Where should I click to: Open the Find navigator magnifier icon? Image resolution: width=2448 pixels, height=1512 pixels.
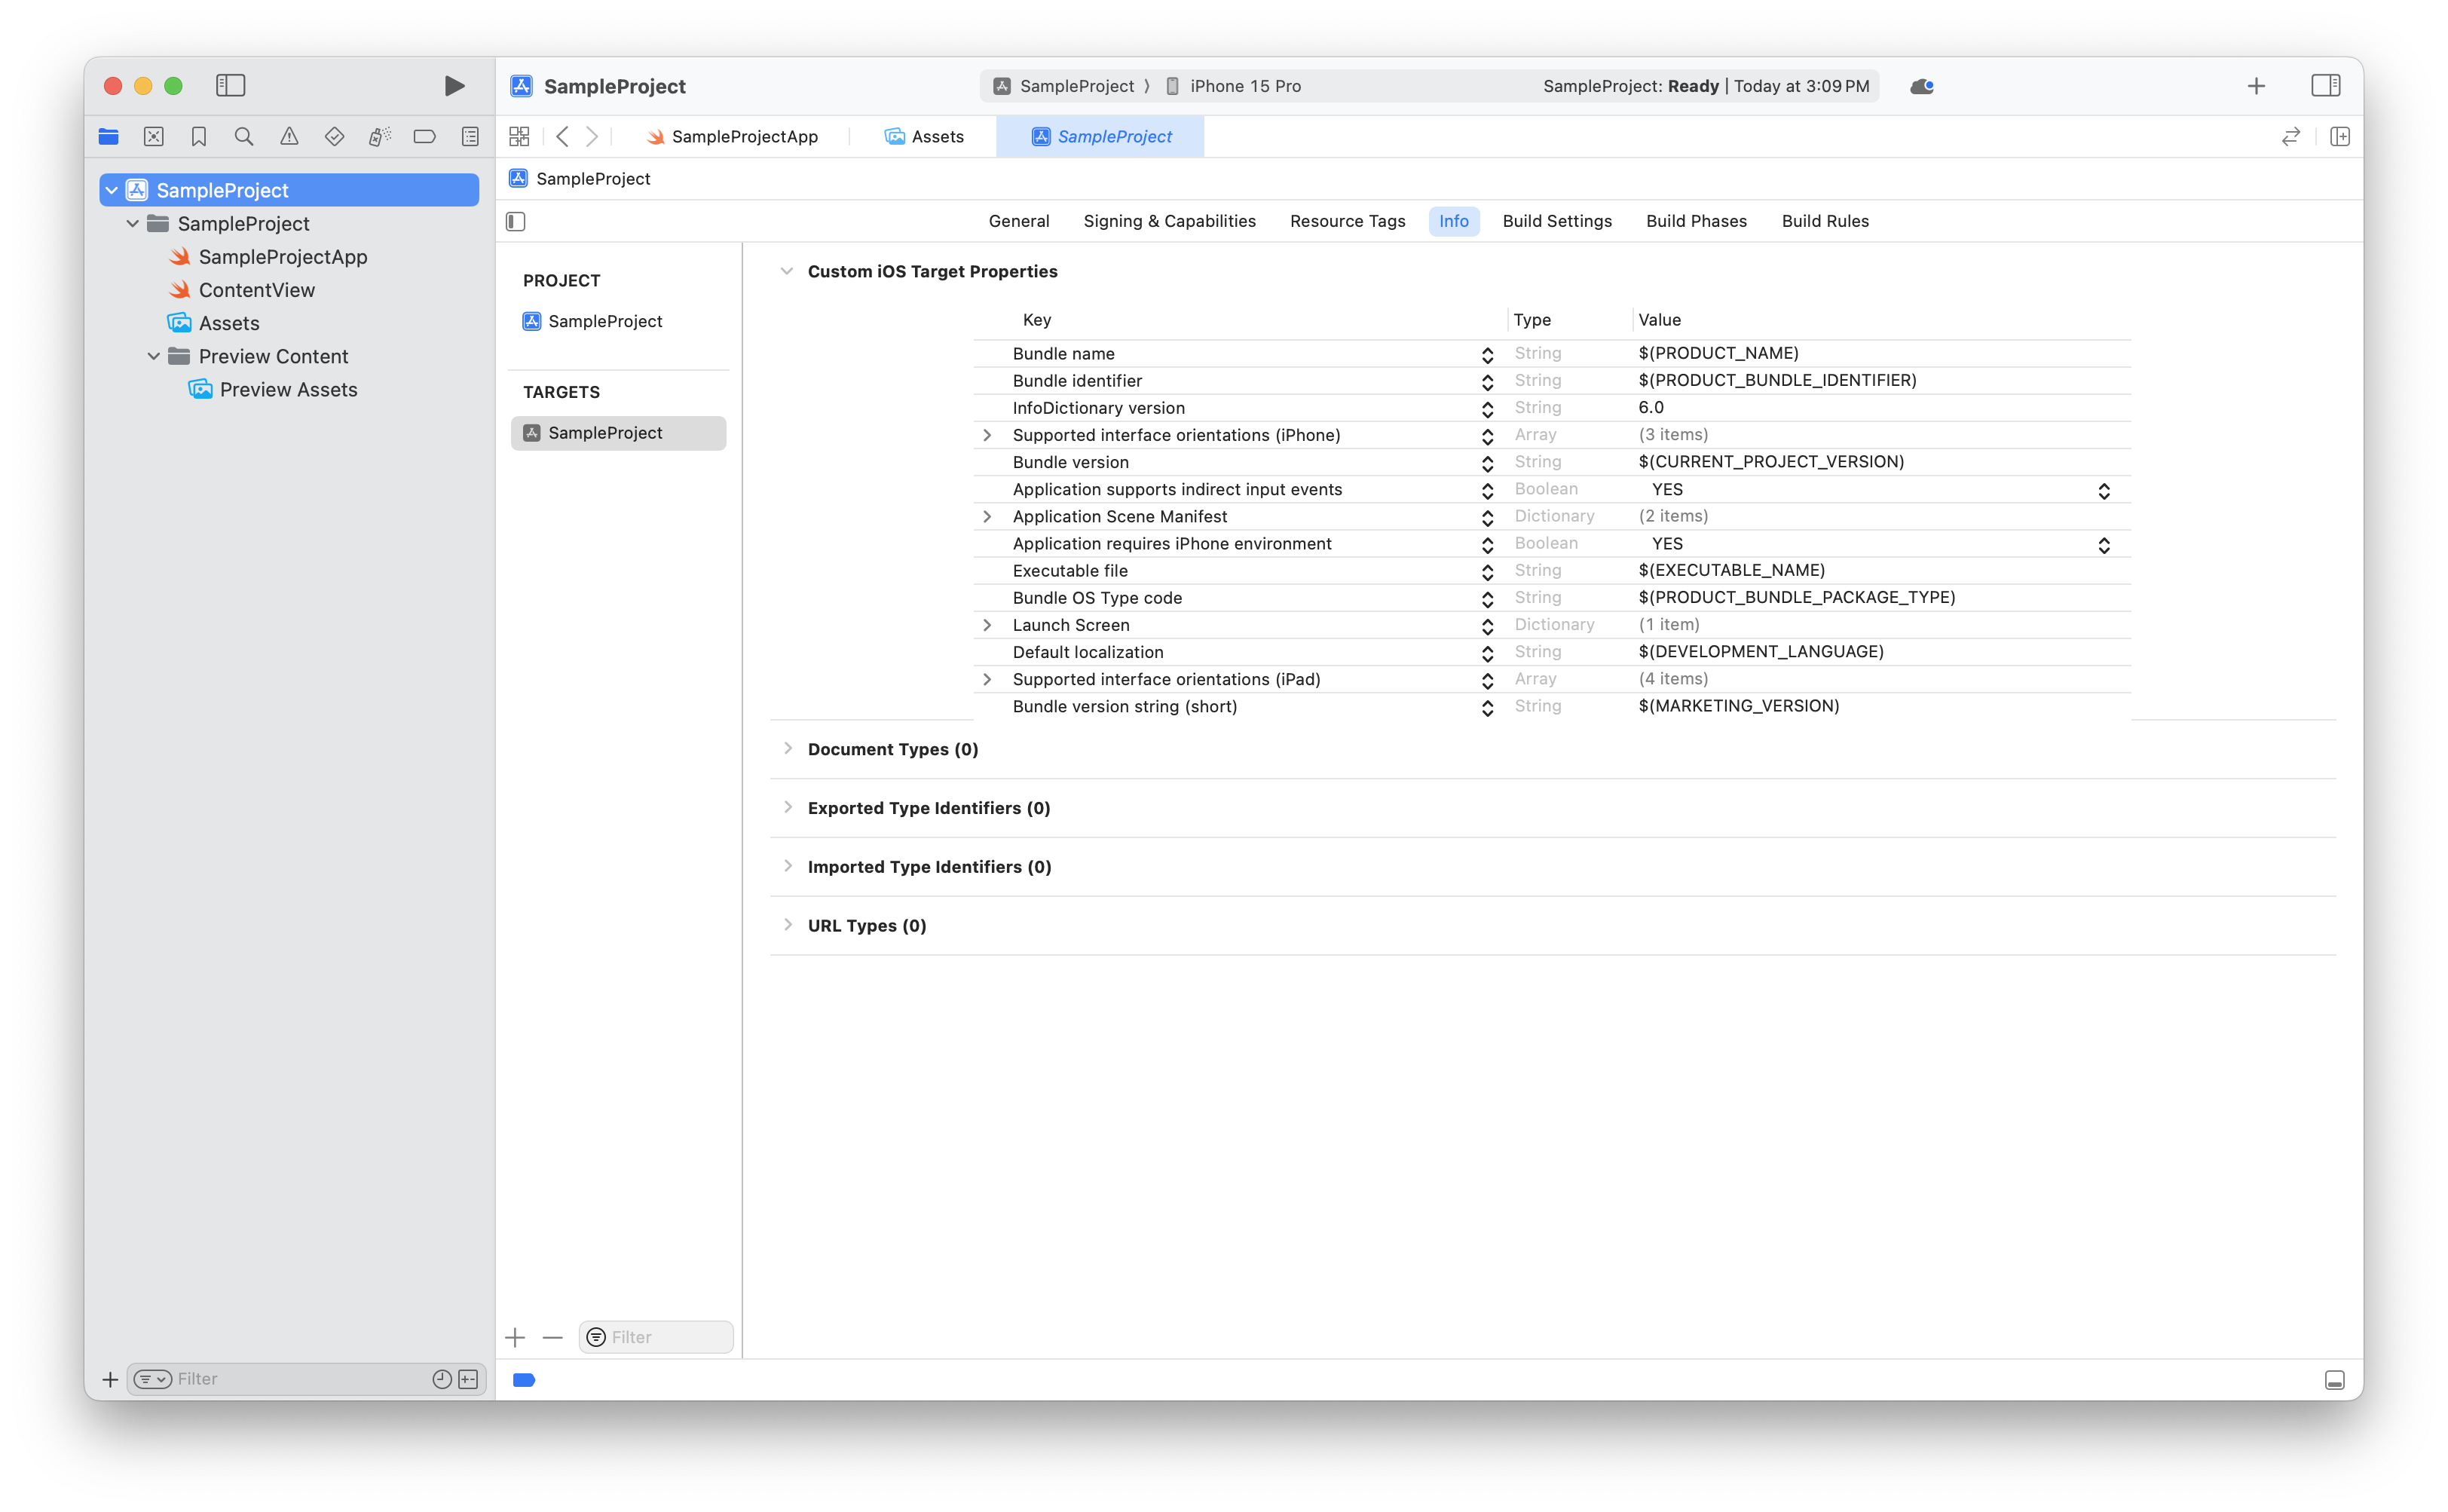pyautogui.click(x=243, y=137)
